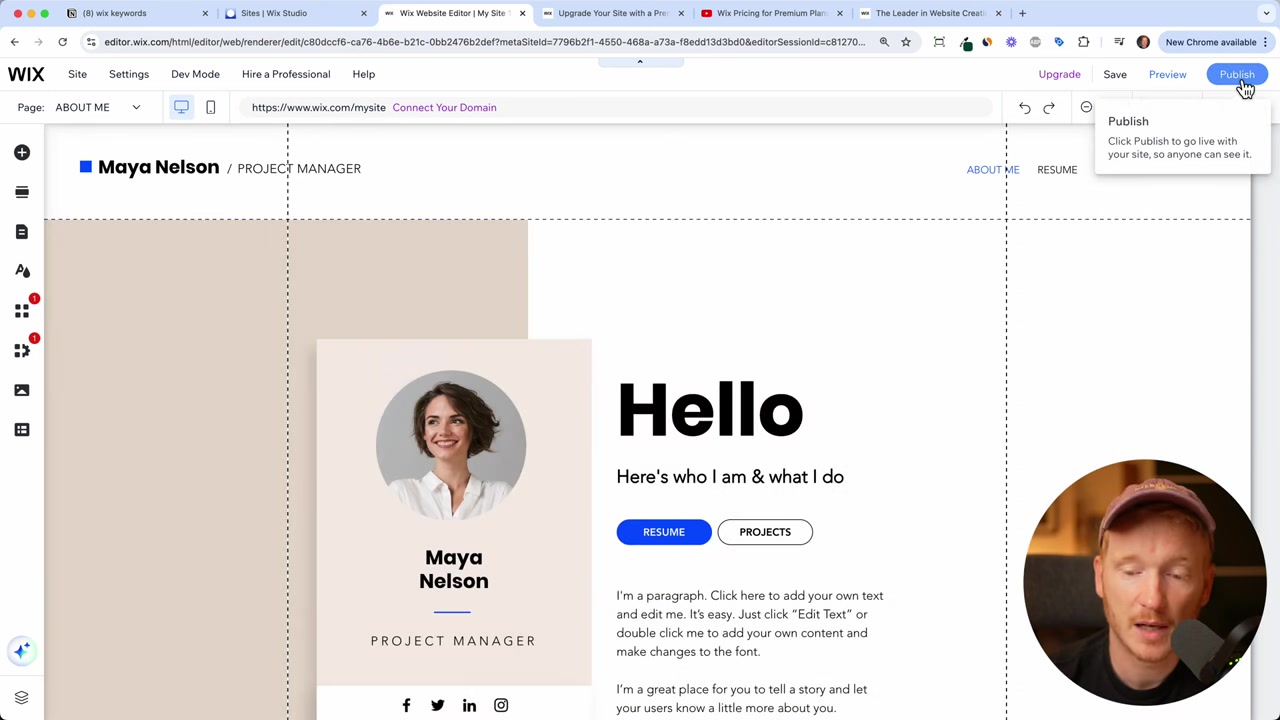Switch to mobile view
Viewport: 1280px width, 720px height.
211,107
